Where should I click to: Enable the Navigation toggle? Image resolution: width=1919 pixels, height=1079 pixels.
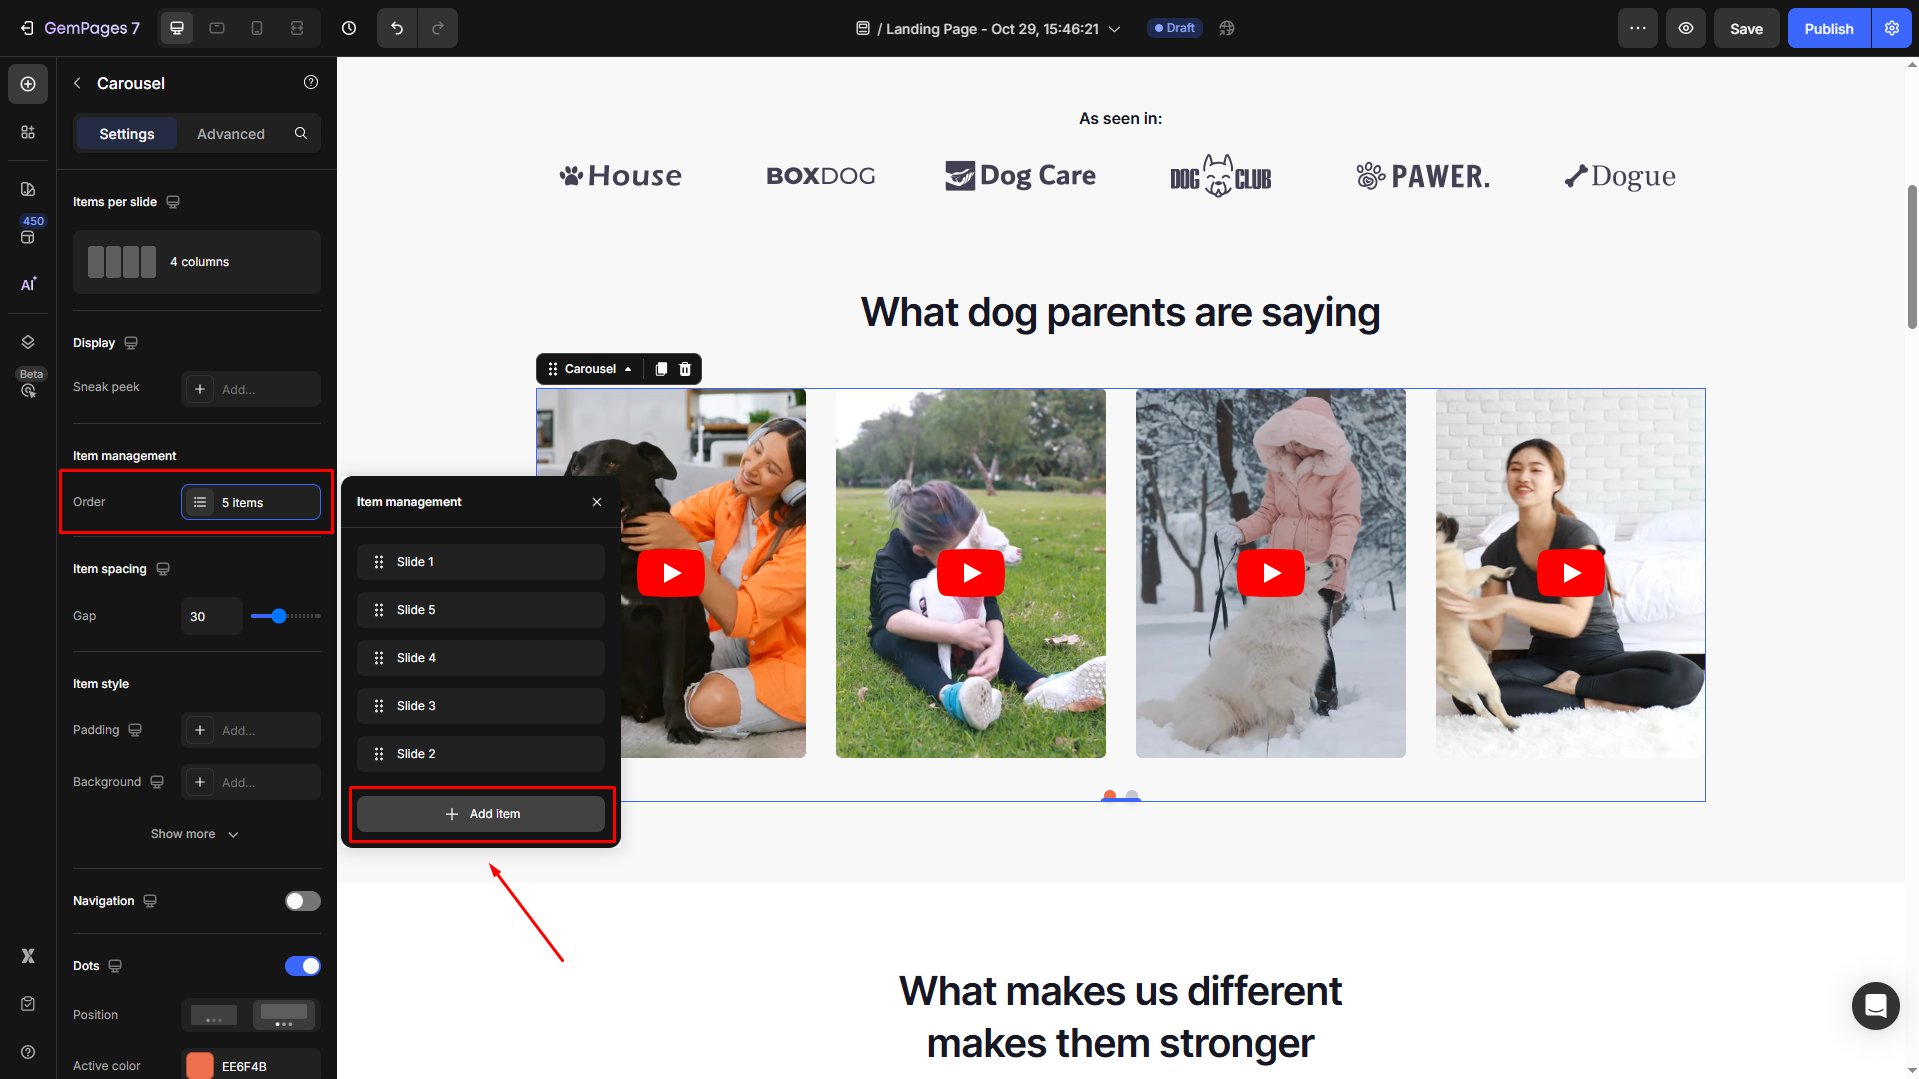pos(302,901)
